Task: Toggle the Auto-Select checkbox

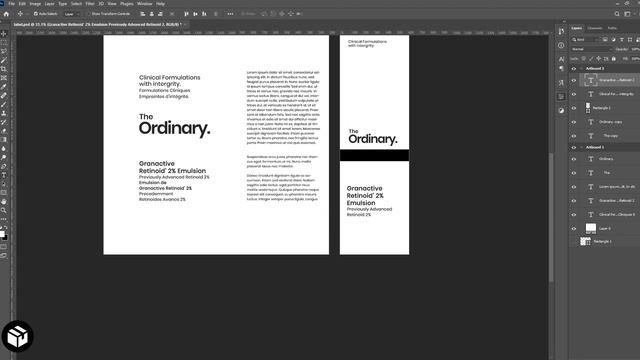Action: [36, 14]
